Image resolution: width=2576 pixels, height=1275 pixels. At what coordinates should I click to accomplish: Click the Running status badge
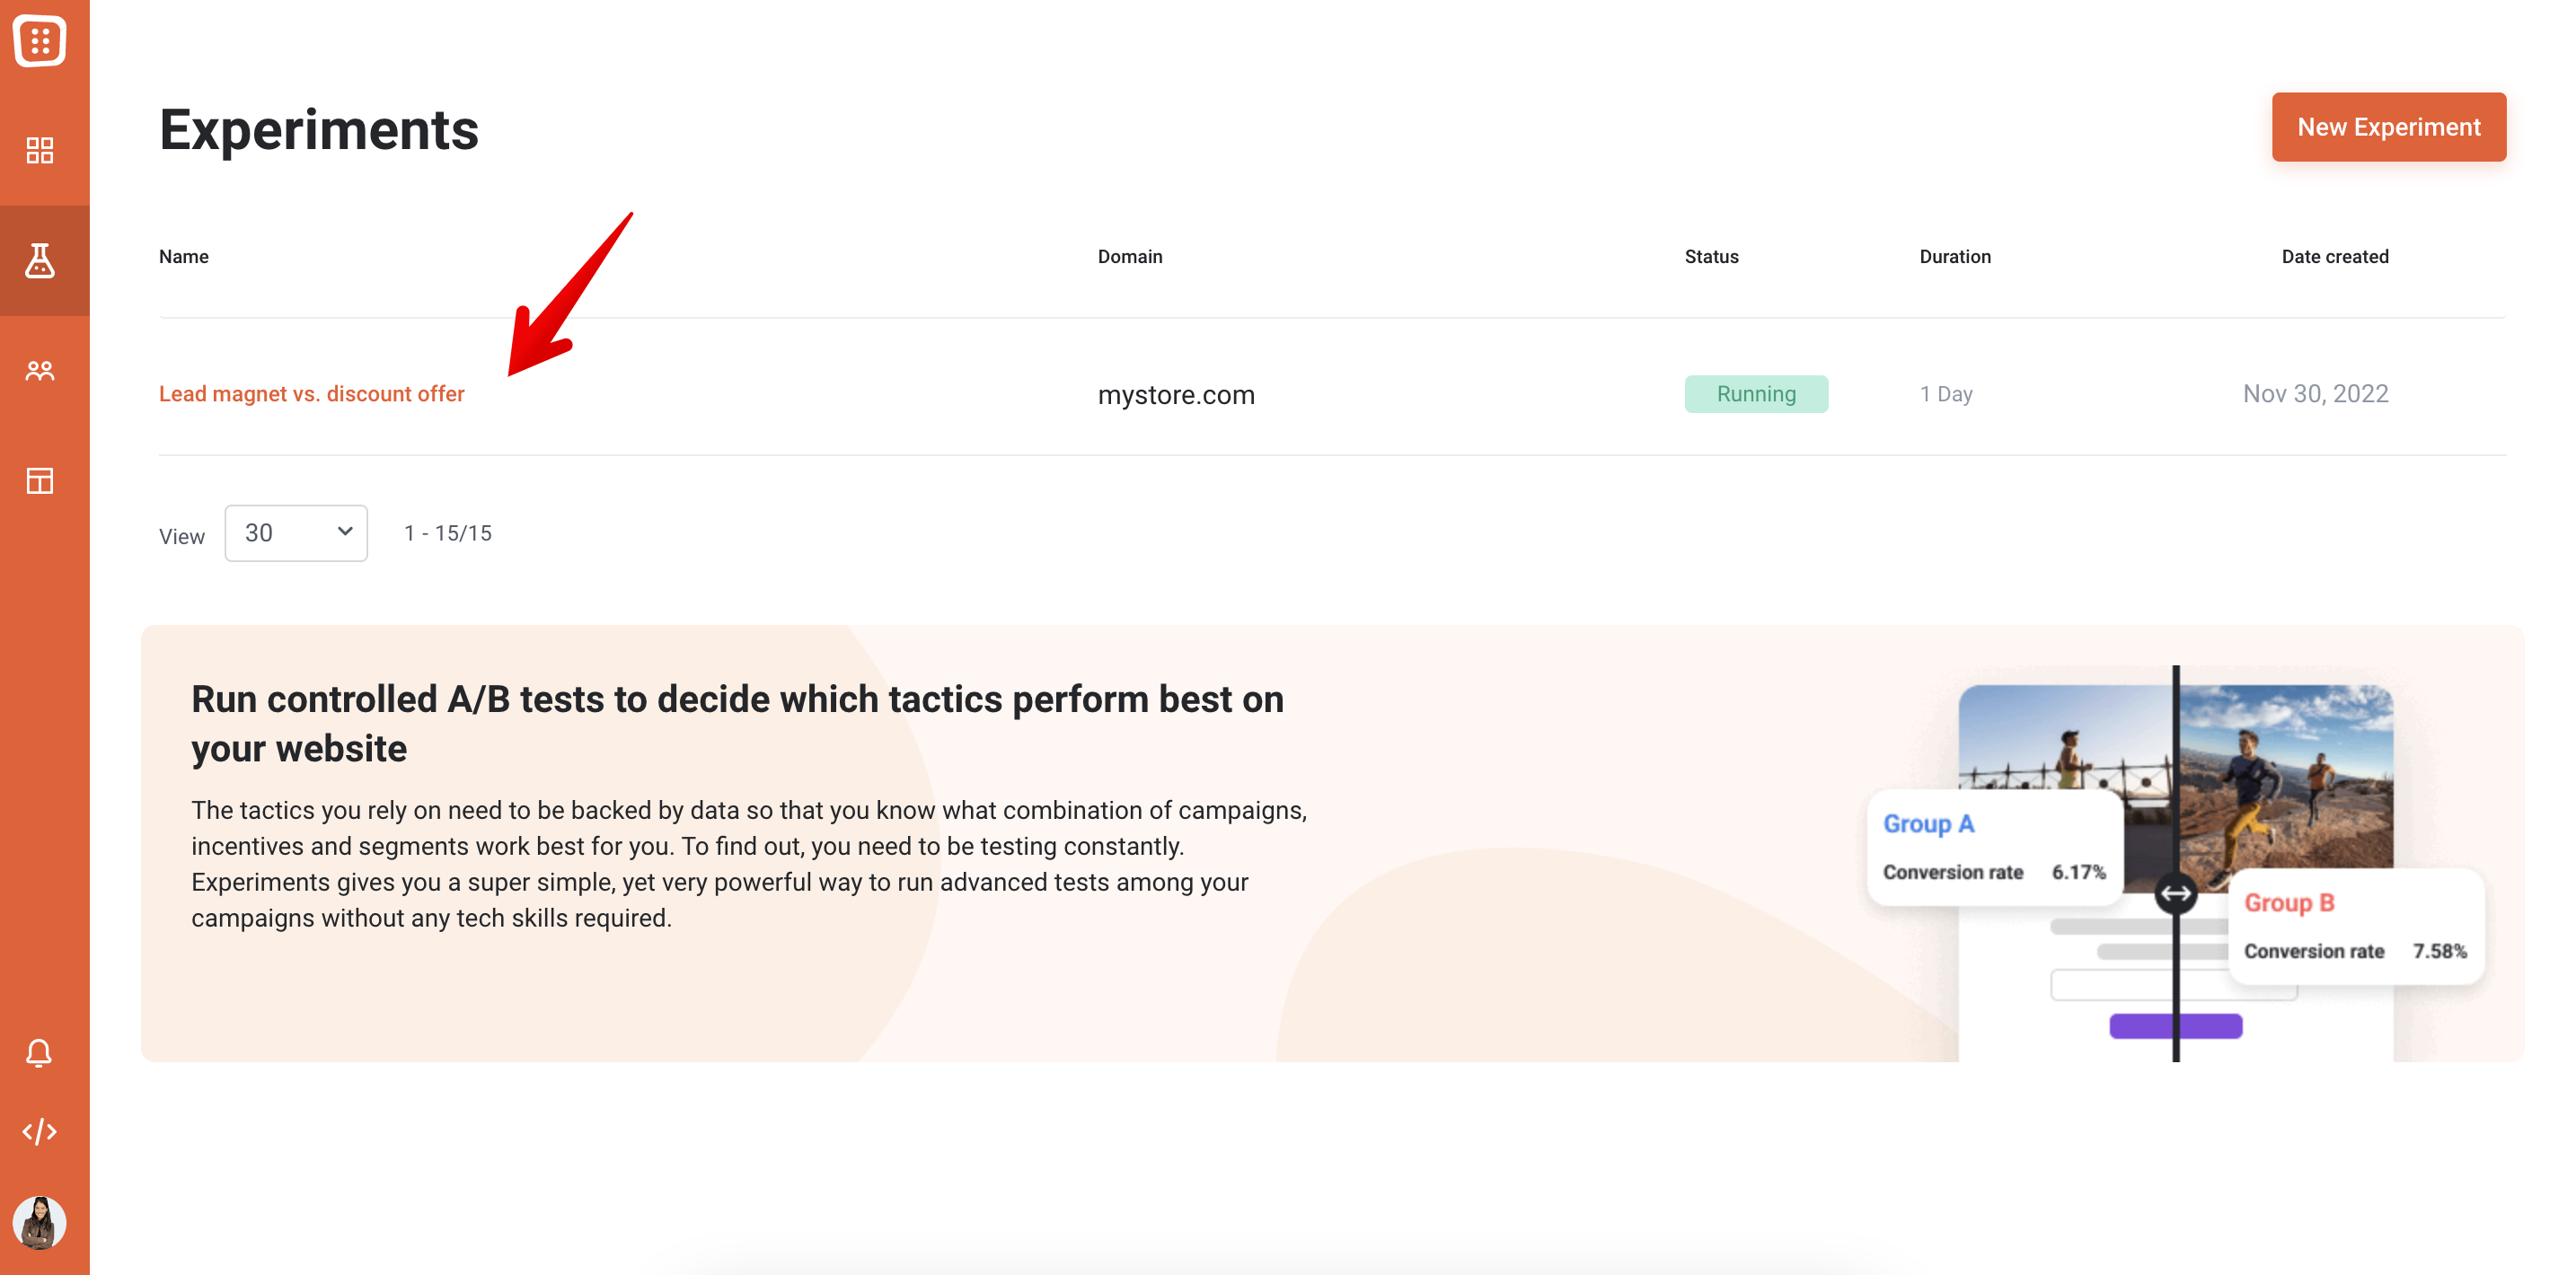point(1756,394)
